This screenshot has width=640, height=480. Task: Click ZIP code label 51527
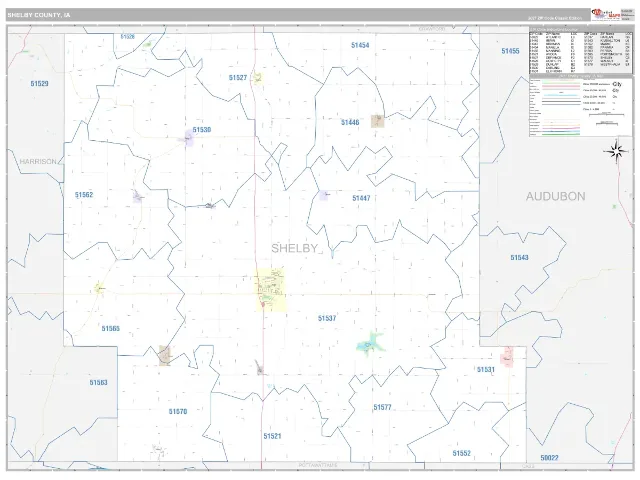(x=238, y=78)
